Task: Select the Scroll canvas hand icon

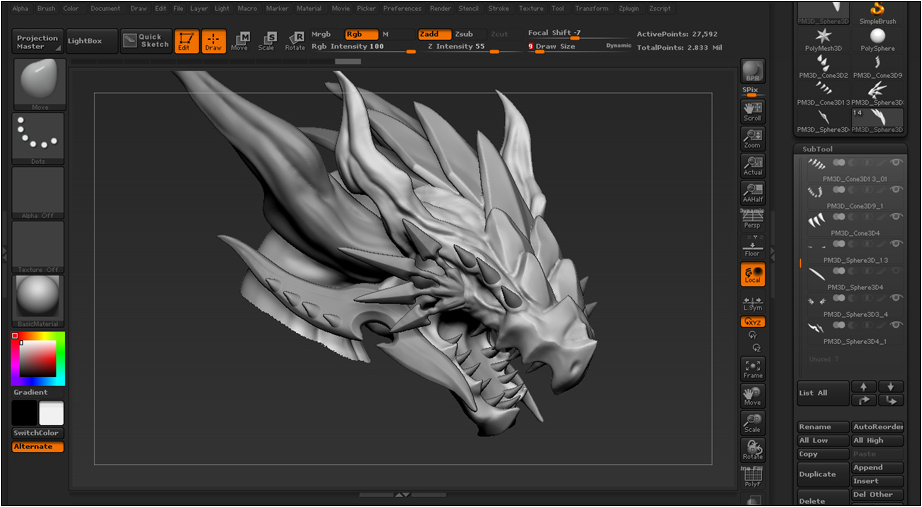Action: tap(753, 111)
